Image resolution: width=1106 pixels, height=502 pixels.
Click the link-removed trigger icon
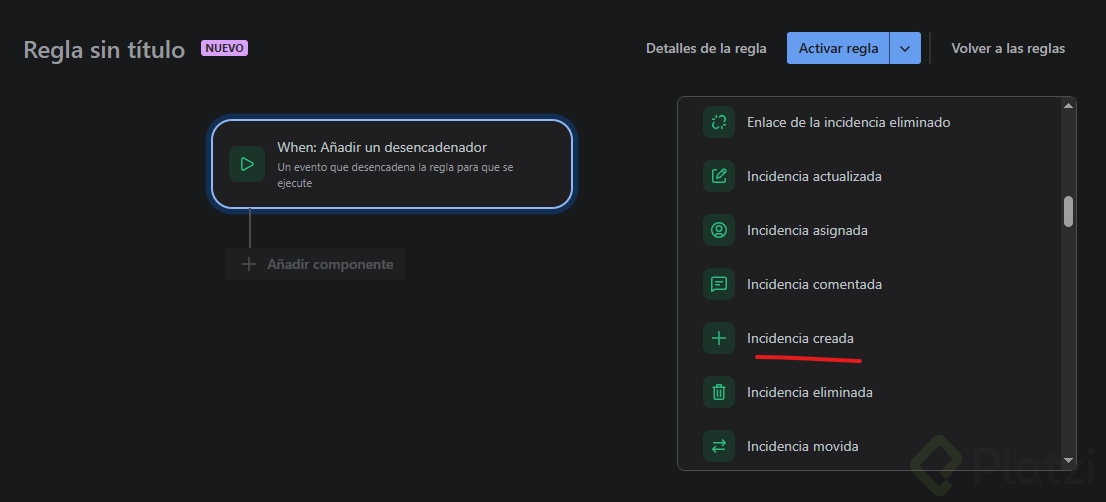[x=718, y=123]
